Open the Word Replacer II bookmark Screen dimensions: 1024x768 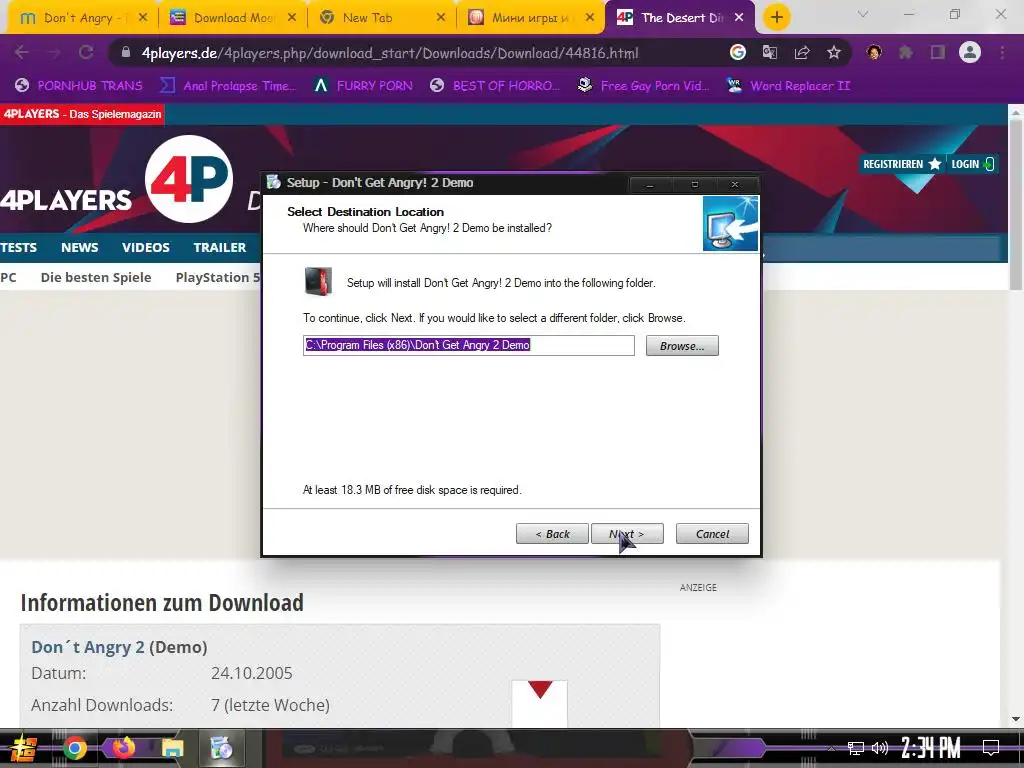click(x=789, y=86)
